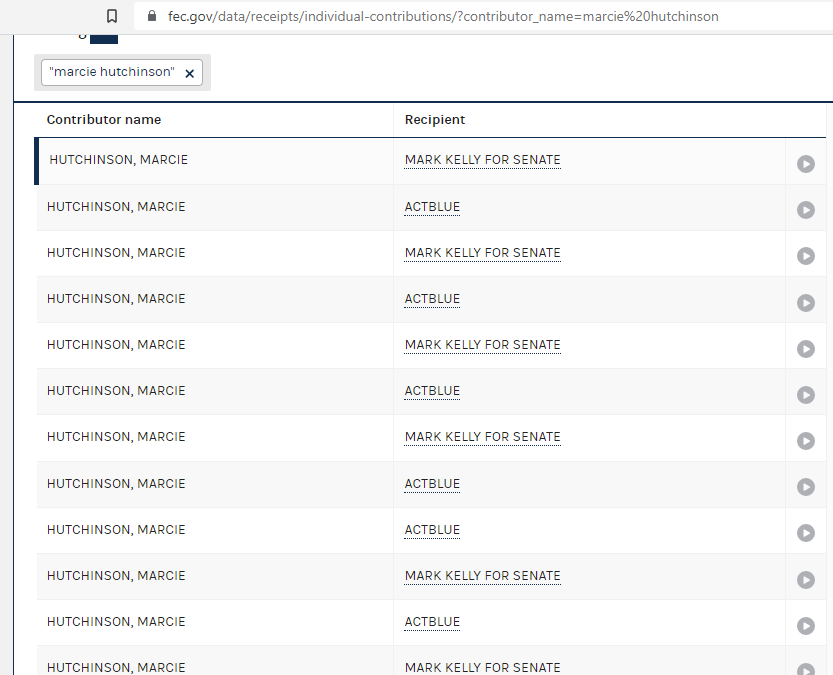The height and width of the screenshot is (675, 833).
Task: Expand details arrow on the eighth row
Action: tap(805, 487)
